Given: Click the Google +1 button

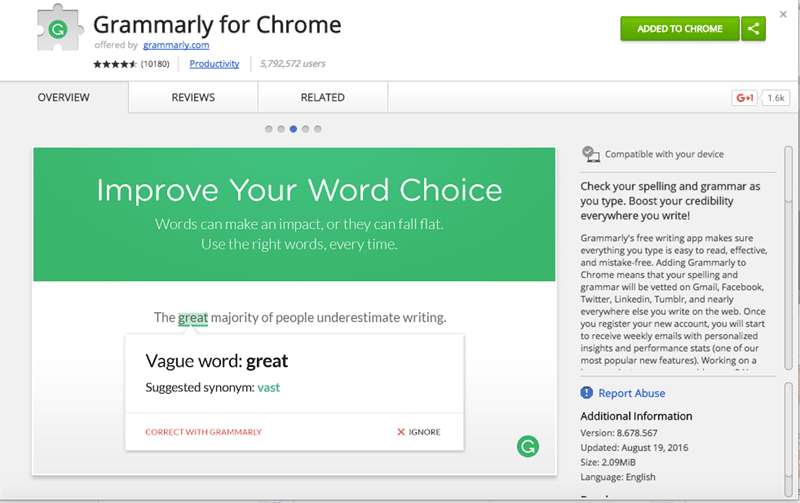Looking at the screenshot, I should 744,98.
